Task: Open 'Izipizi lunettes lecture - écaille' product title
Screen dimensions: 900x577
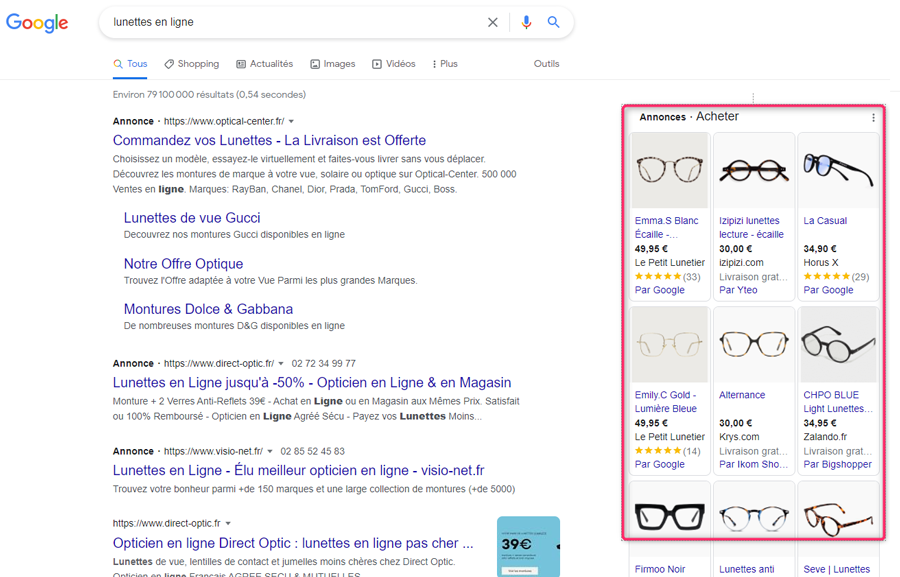Action: [751, 228]
